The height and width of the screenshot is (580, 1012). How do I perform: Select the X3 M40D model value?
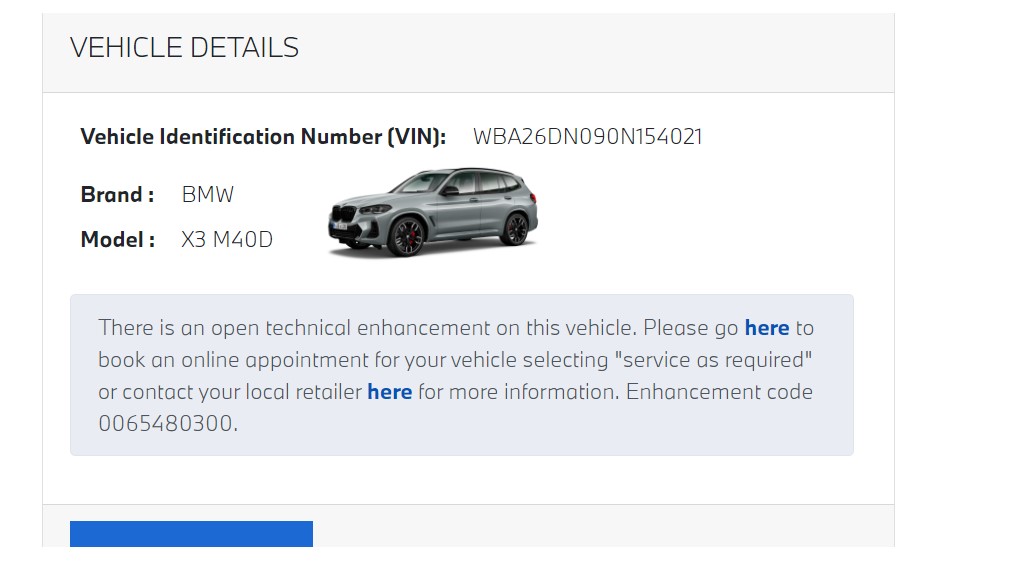(x=227, y=240)
